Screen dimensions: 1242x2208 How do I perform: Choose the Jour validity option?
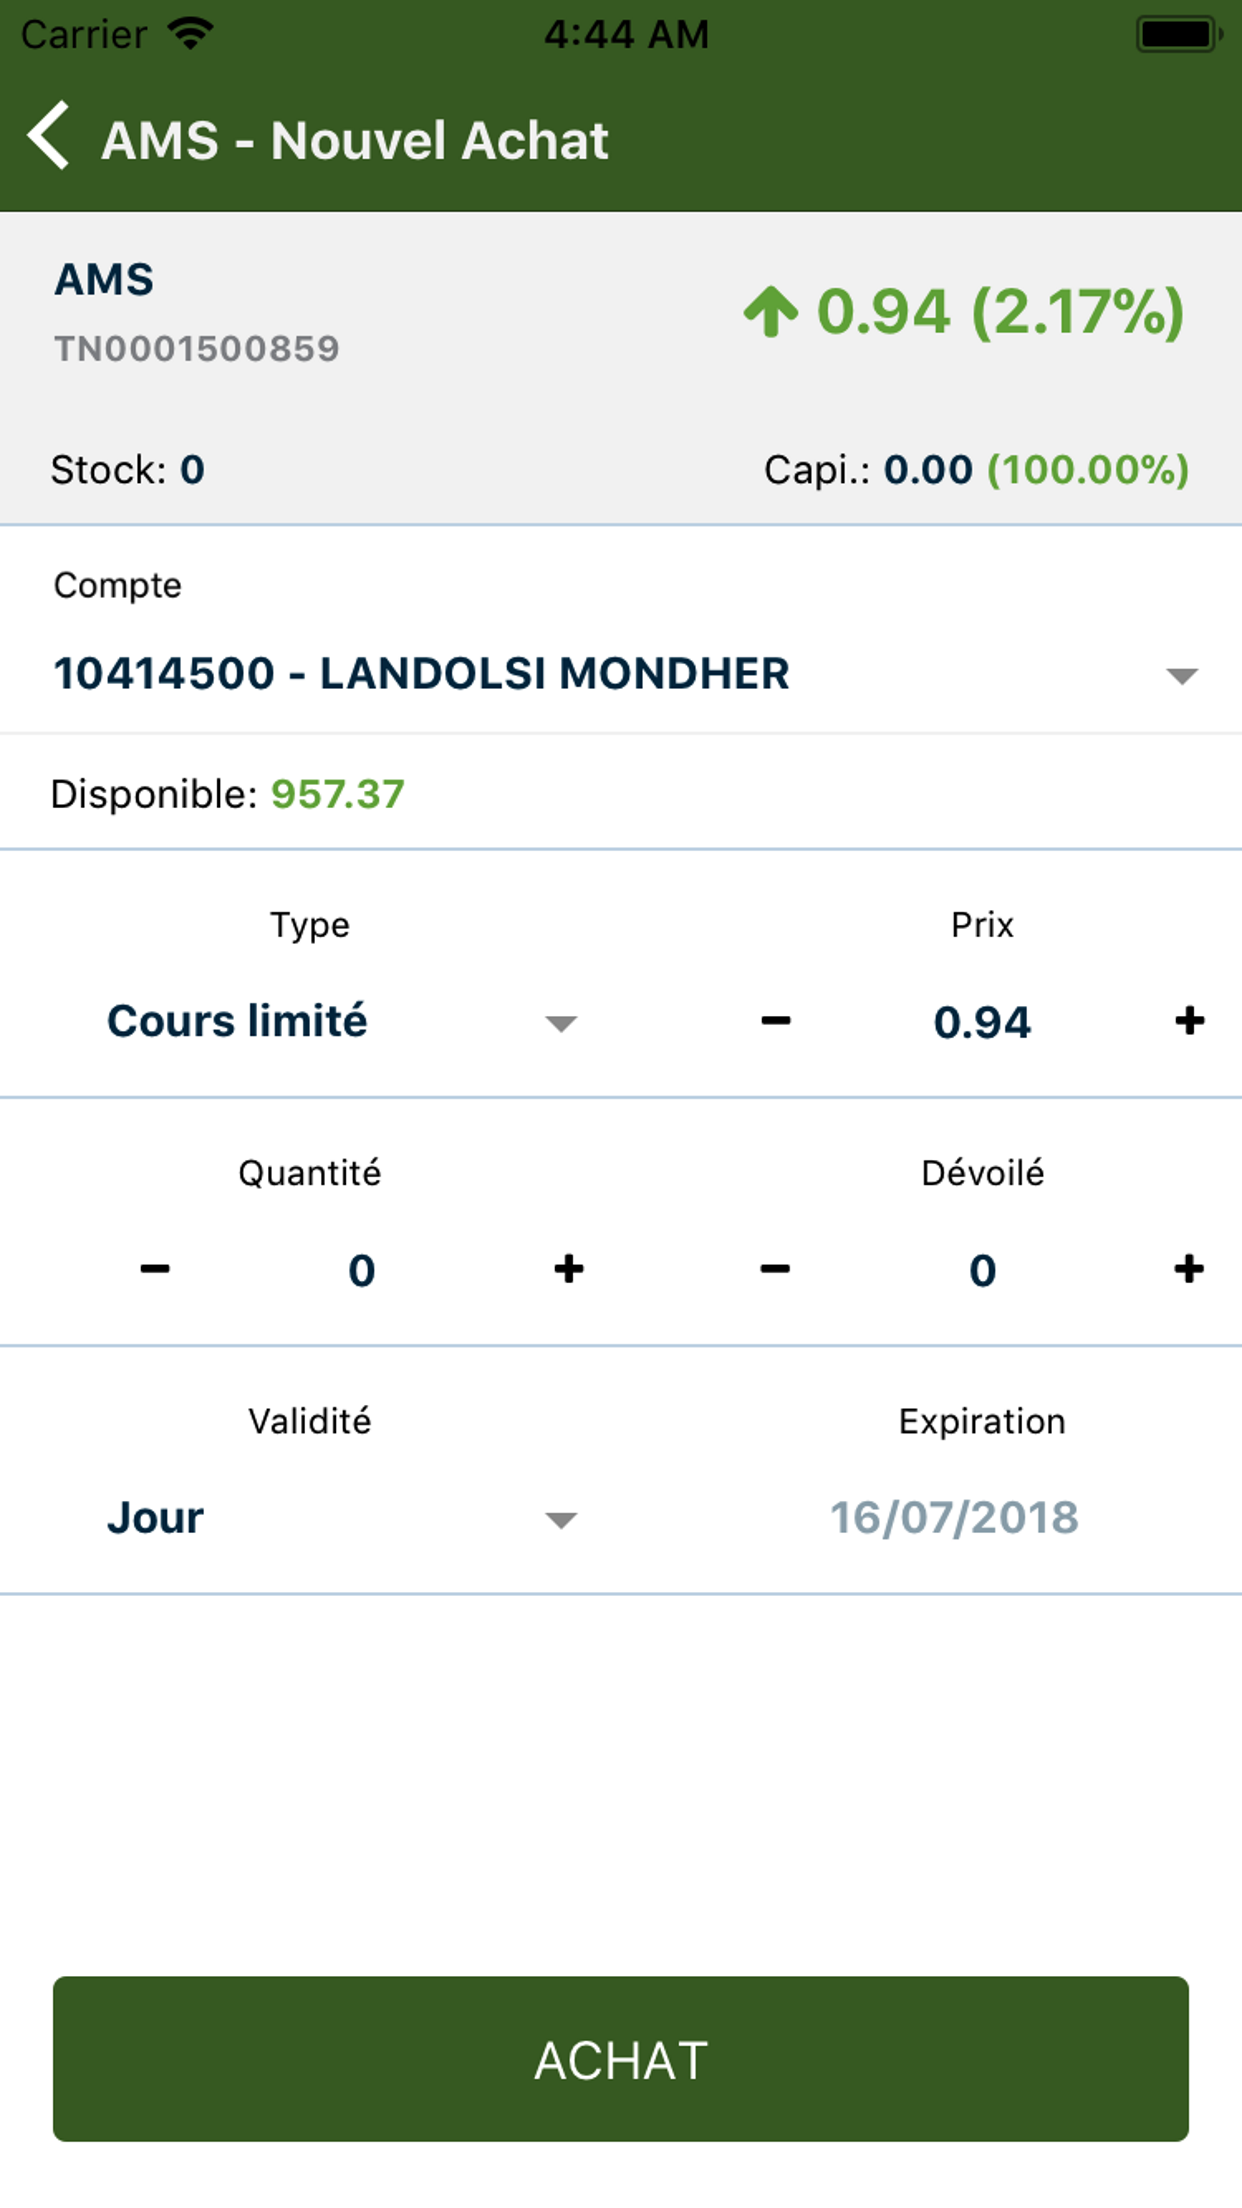click(155, 1518)
